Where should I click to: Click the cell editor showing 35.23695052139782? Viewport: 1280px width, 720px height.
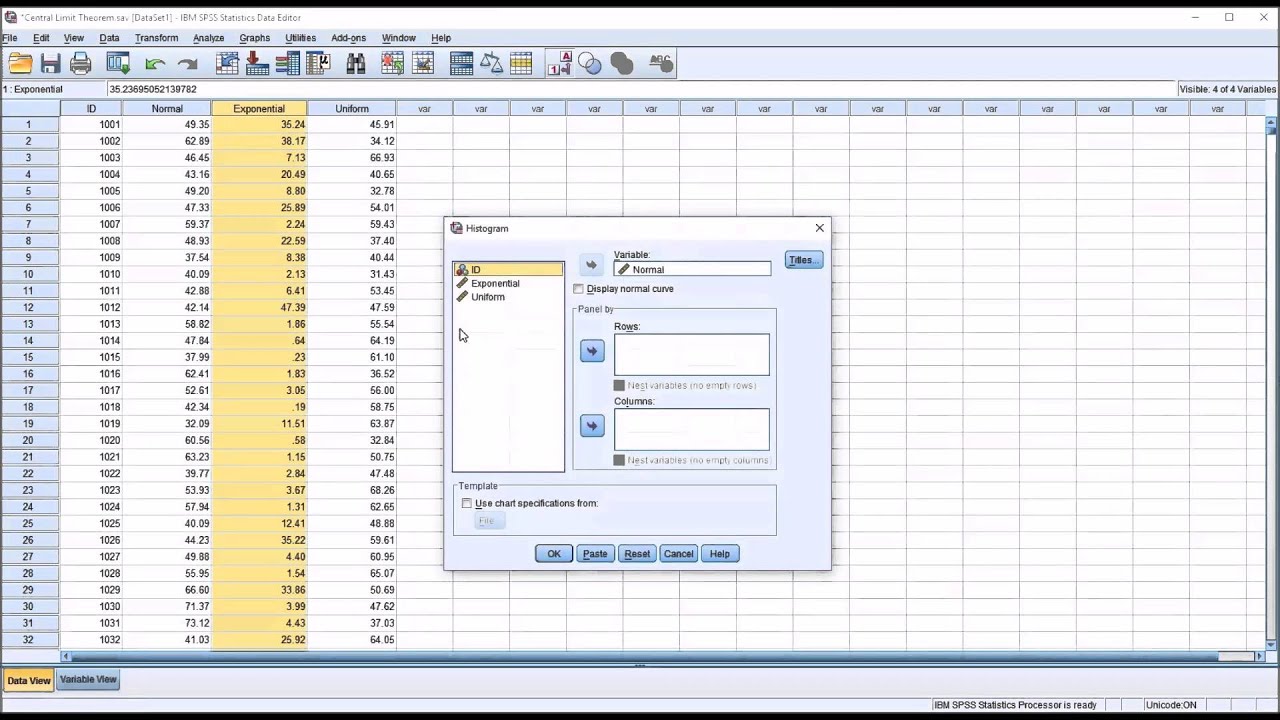coord(640,89)
